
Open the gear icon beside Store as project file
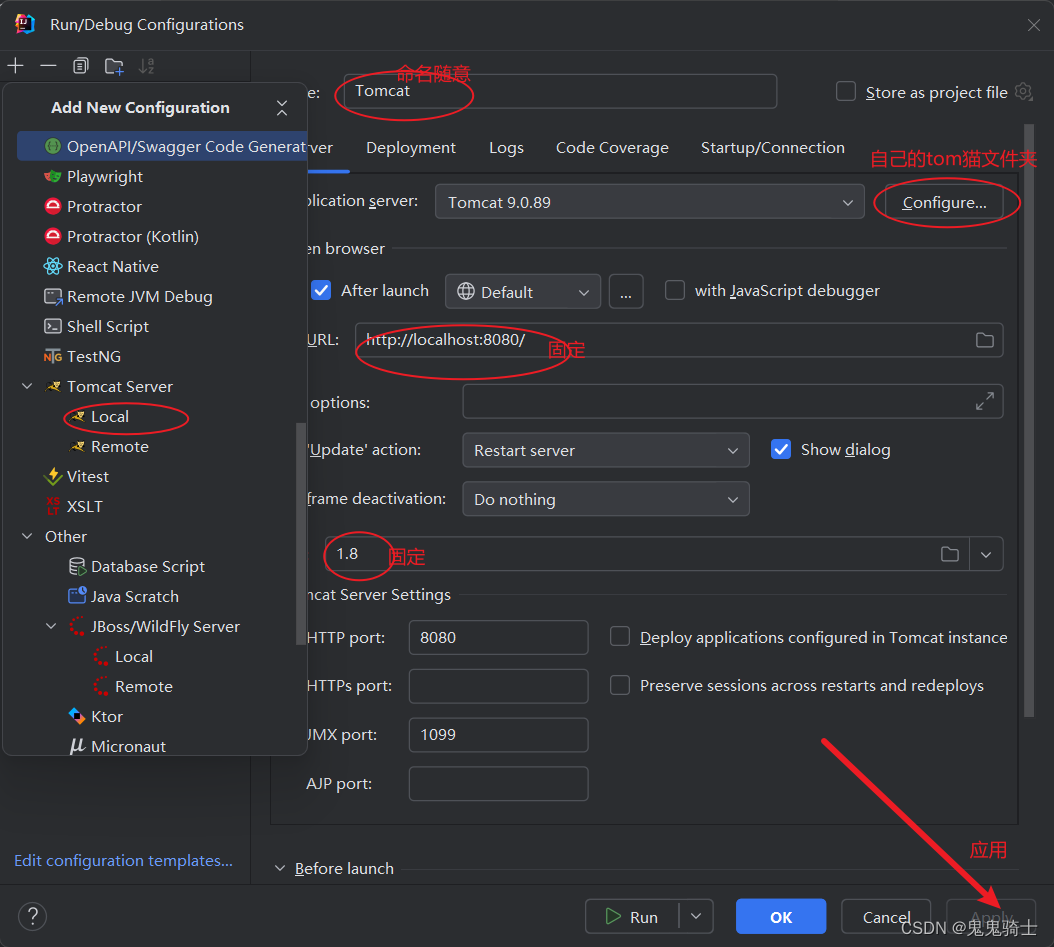click(x=1023, y=91)
